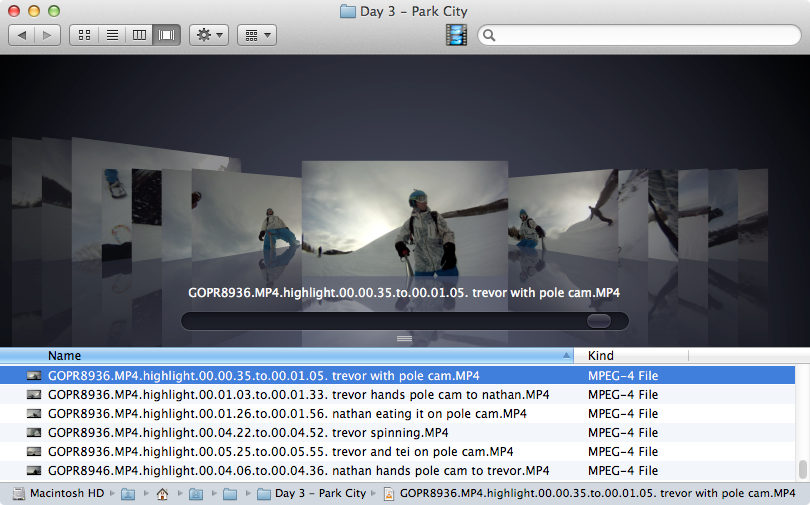The height and width of the screenshot is (505, 810).
Task: Toggle sort direction arrow on Name column
Action: (x=567, y=356)
